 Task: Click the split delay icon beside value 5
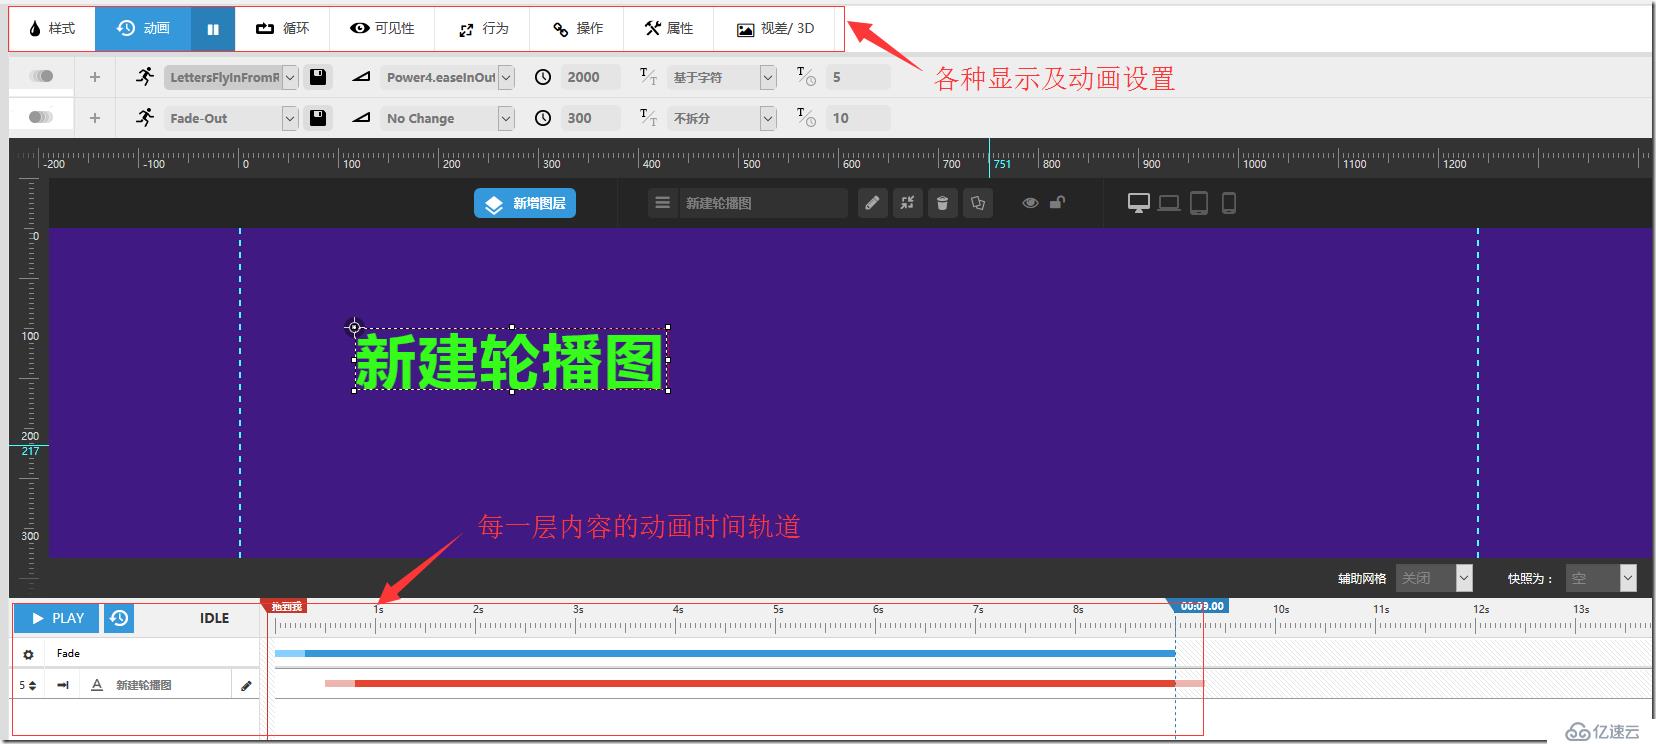tap(806, 76)
